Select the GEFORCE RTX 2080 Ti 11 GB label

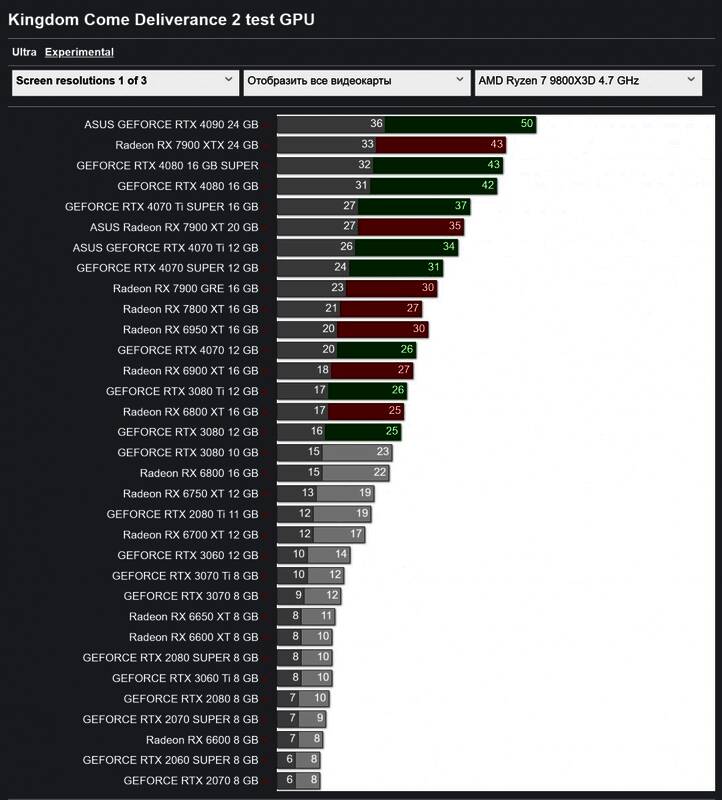(182, 514)
